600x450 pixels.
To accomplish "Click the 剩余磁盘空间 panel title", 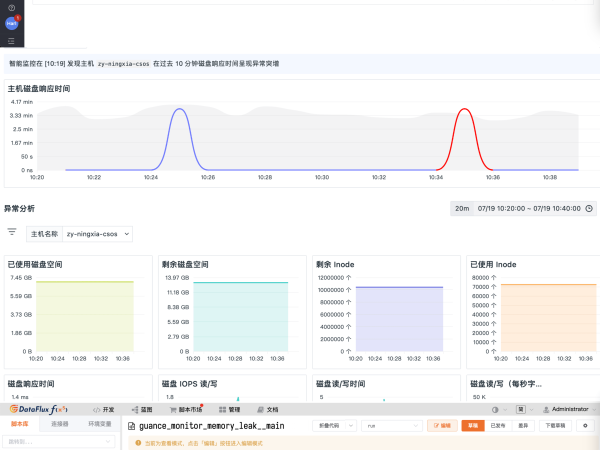I will point(185,264).
